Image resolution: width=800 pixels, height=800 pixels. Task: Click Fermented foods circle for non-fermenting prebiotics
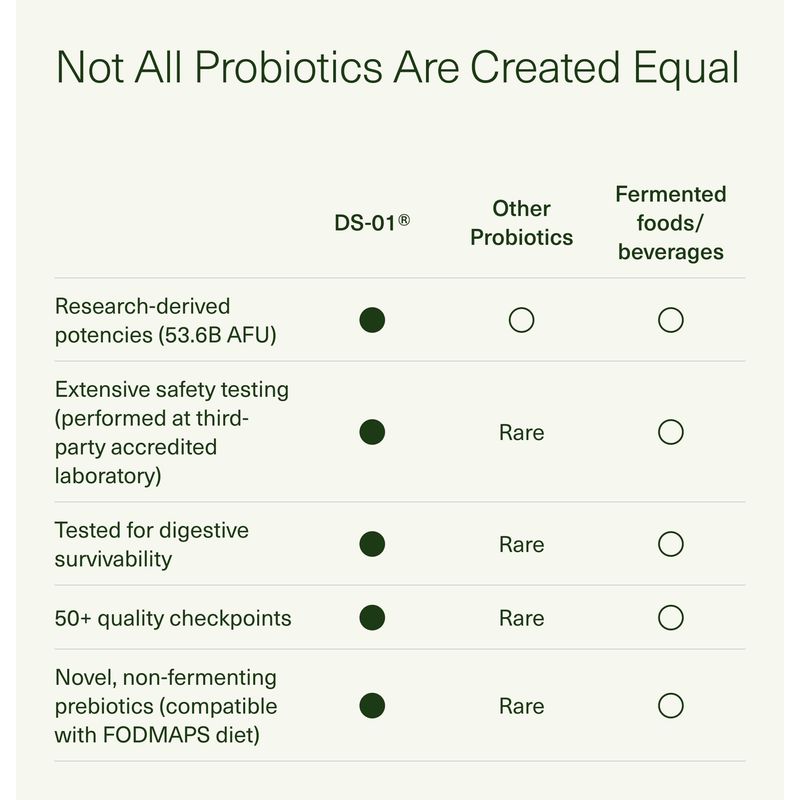671,706
